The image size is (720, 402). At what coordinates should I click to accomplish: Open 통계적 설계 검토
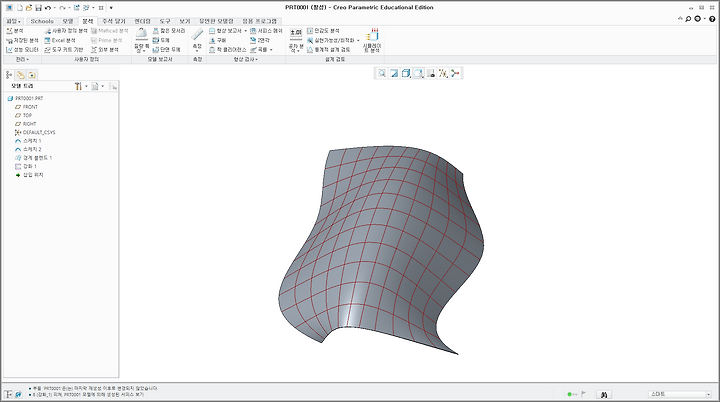pyautogui.click(x=328, y=50)
